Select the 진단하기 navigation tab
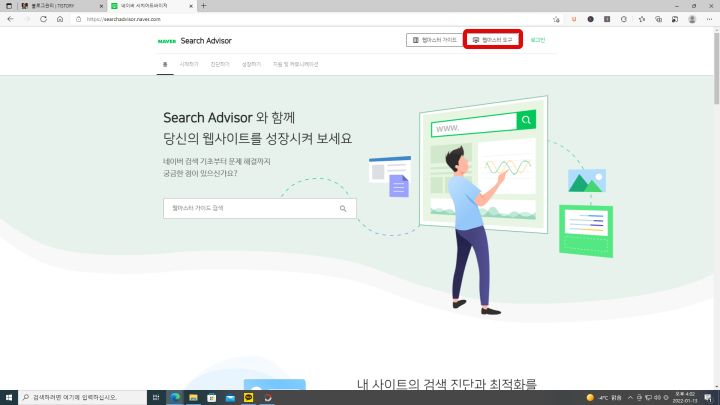 (220, 64)
